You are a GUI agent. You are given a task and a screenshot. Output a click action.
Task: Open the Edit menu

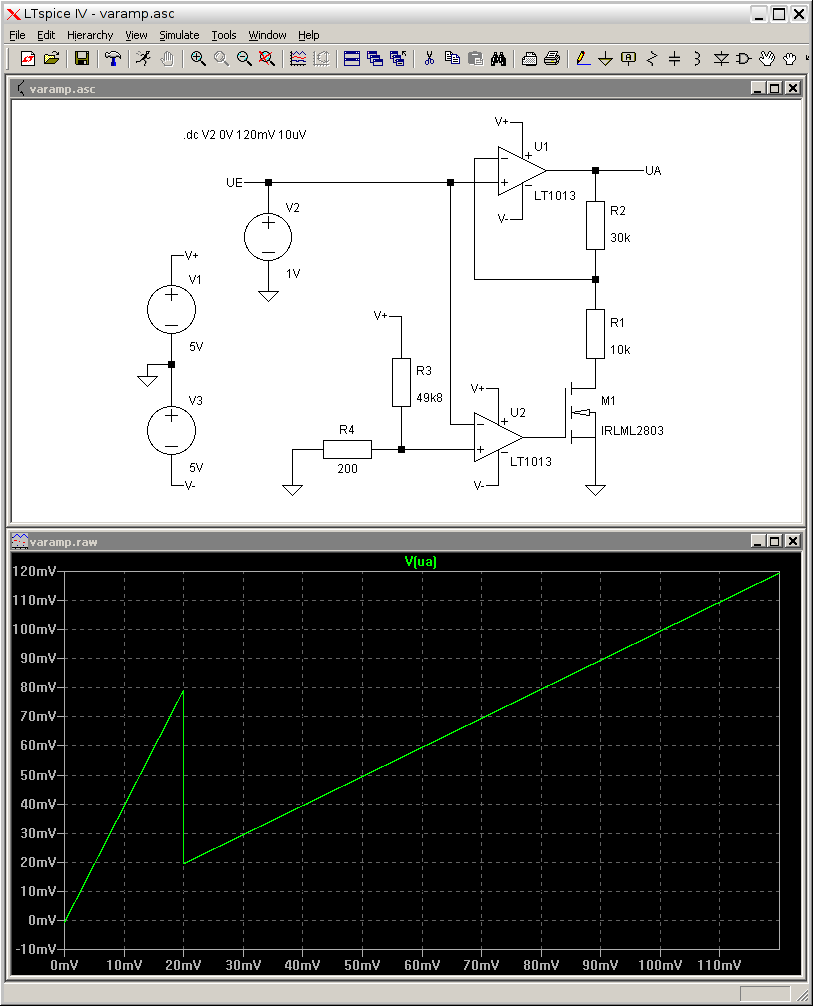[x=46, y=35]
